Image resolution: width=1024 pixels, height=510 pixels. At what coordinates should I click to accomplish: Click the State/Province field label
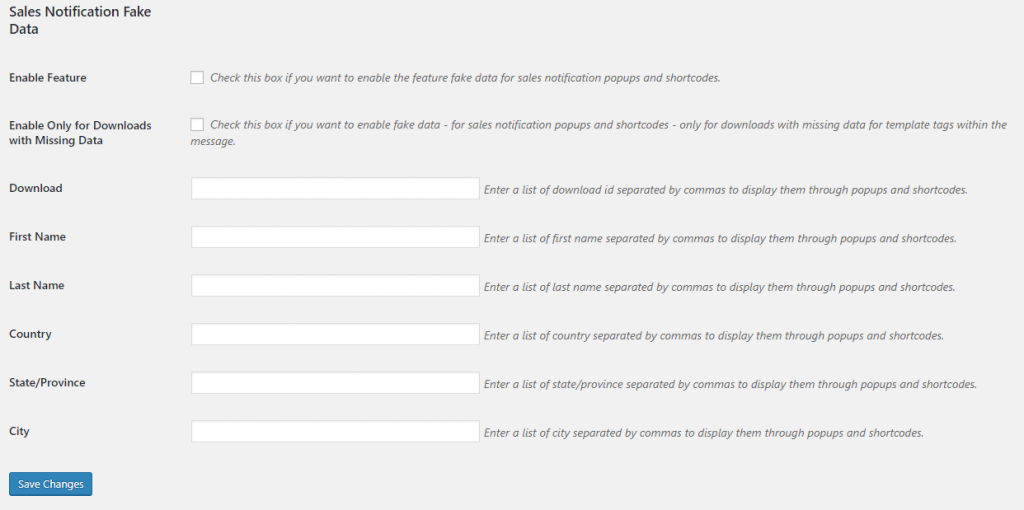[x=47, y=382]
